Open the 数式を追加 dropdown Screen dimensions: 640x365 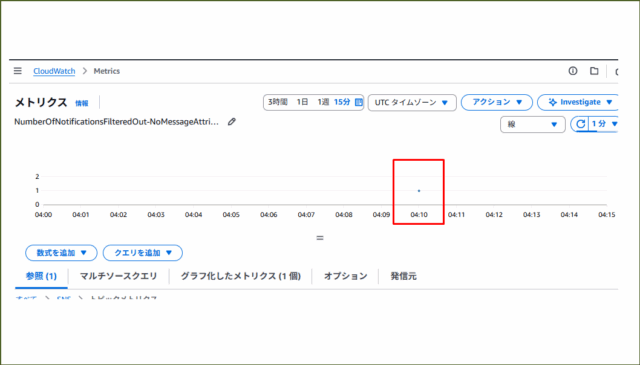pos(61,253)
